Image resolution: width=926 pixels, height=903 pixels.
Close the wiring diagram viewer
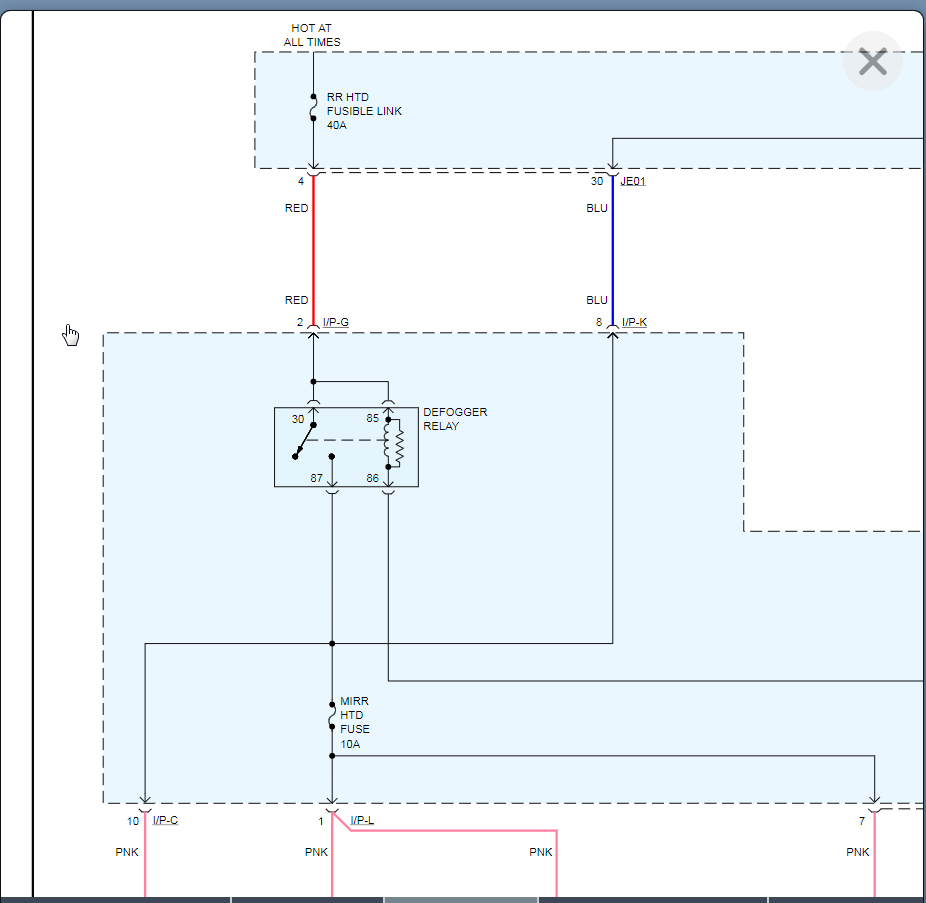tap(872, 62)
